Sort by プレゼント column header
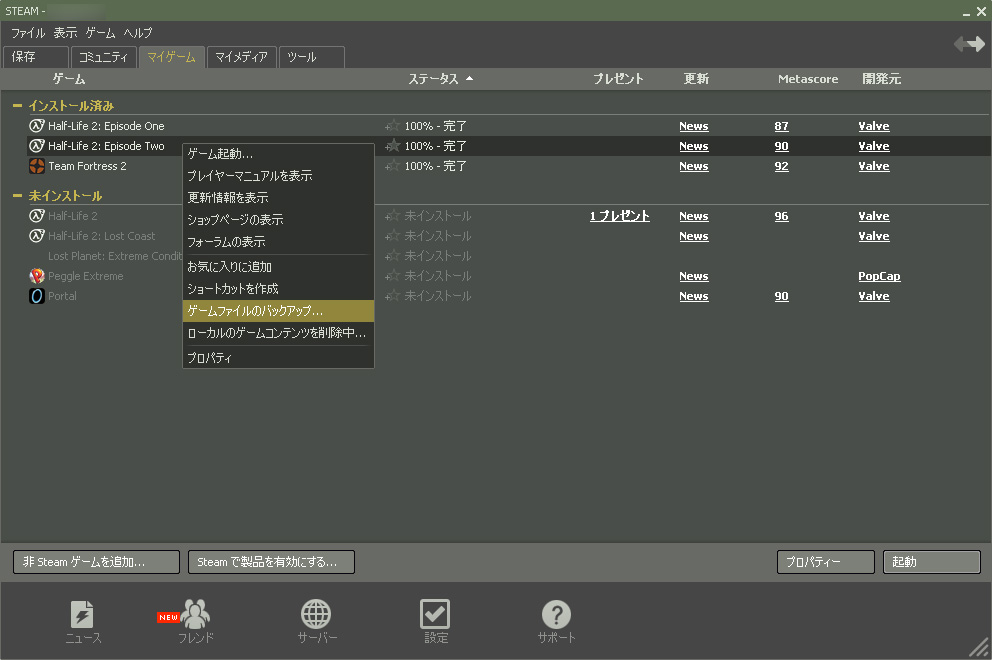 pyautogui.click(x=618, y=79)
